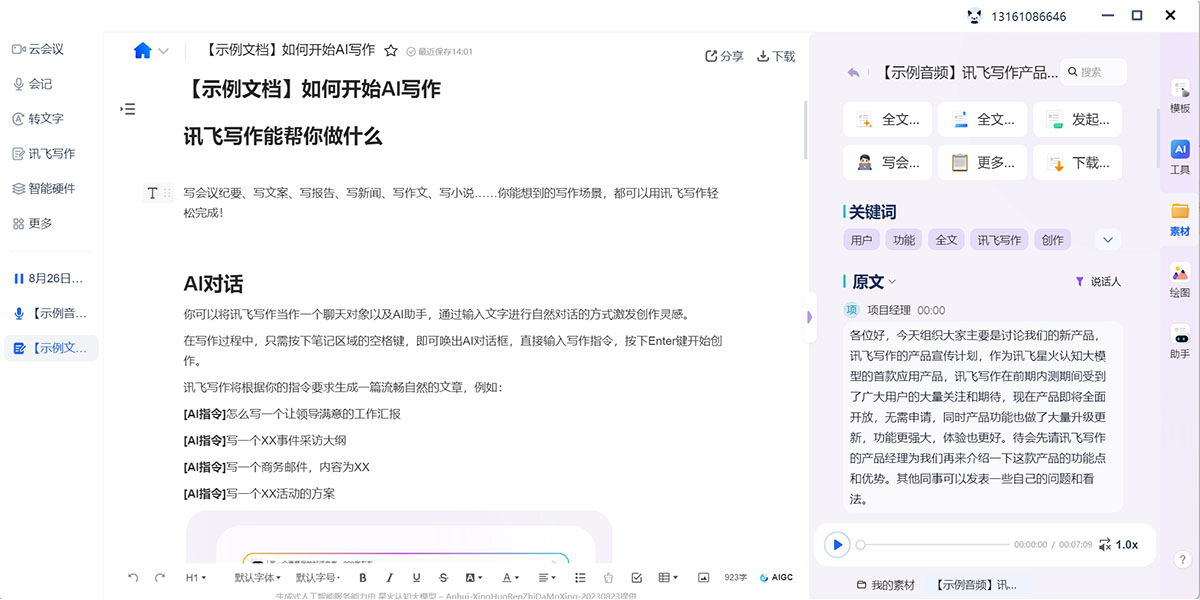Star the document as favorite

pos(391,51)
